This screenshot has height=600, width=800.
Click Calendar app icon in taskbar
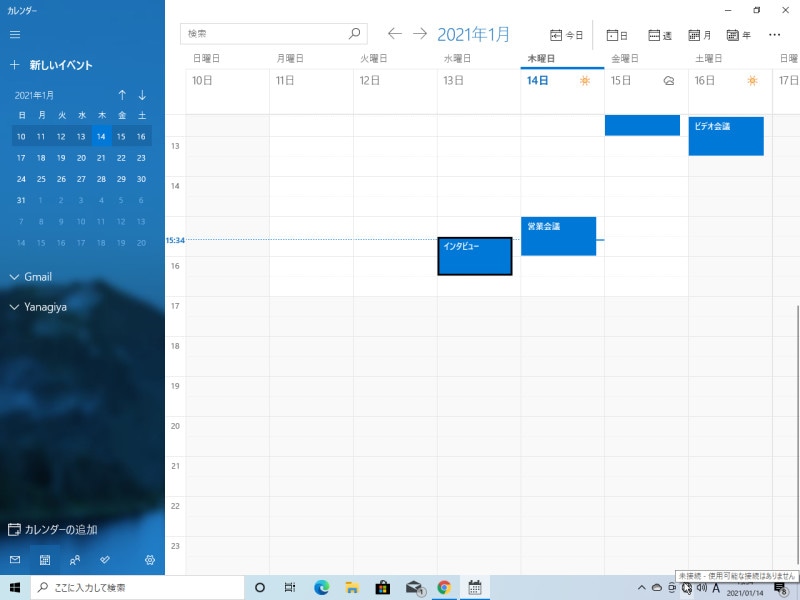tap(475, 588)
